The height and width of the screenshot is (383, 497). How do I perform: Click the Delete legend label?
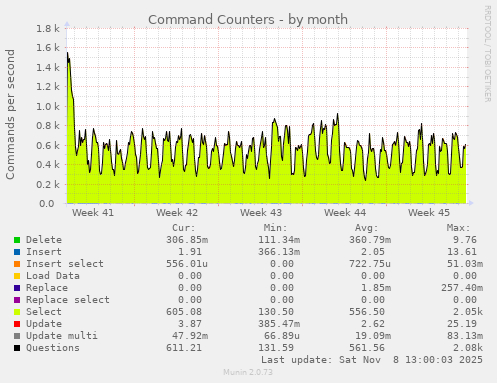tap(44, 240)
